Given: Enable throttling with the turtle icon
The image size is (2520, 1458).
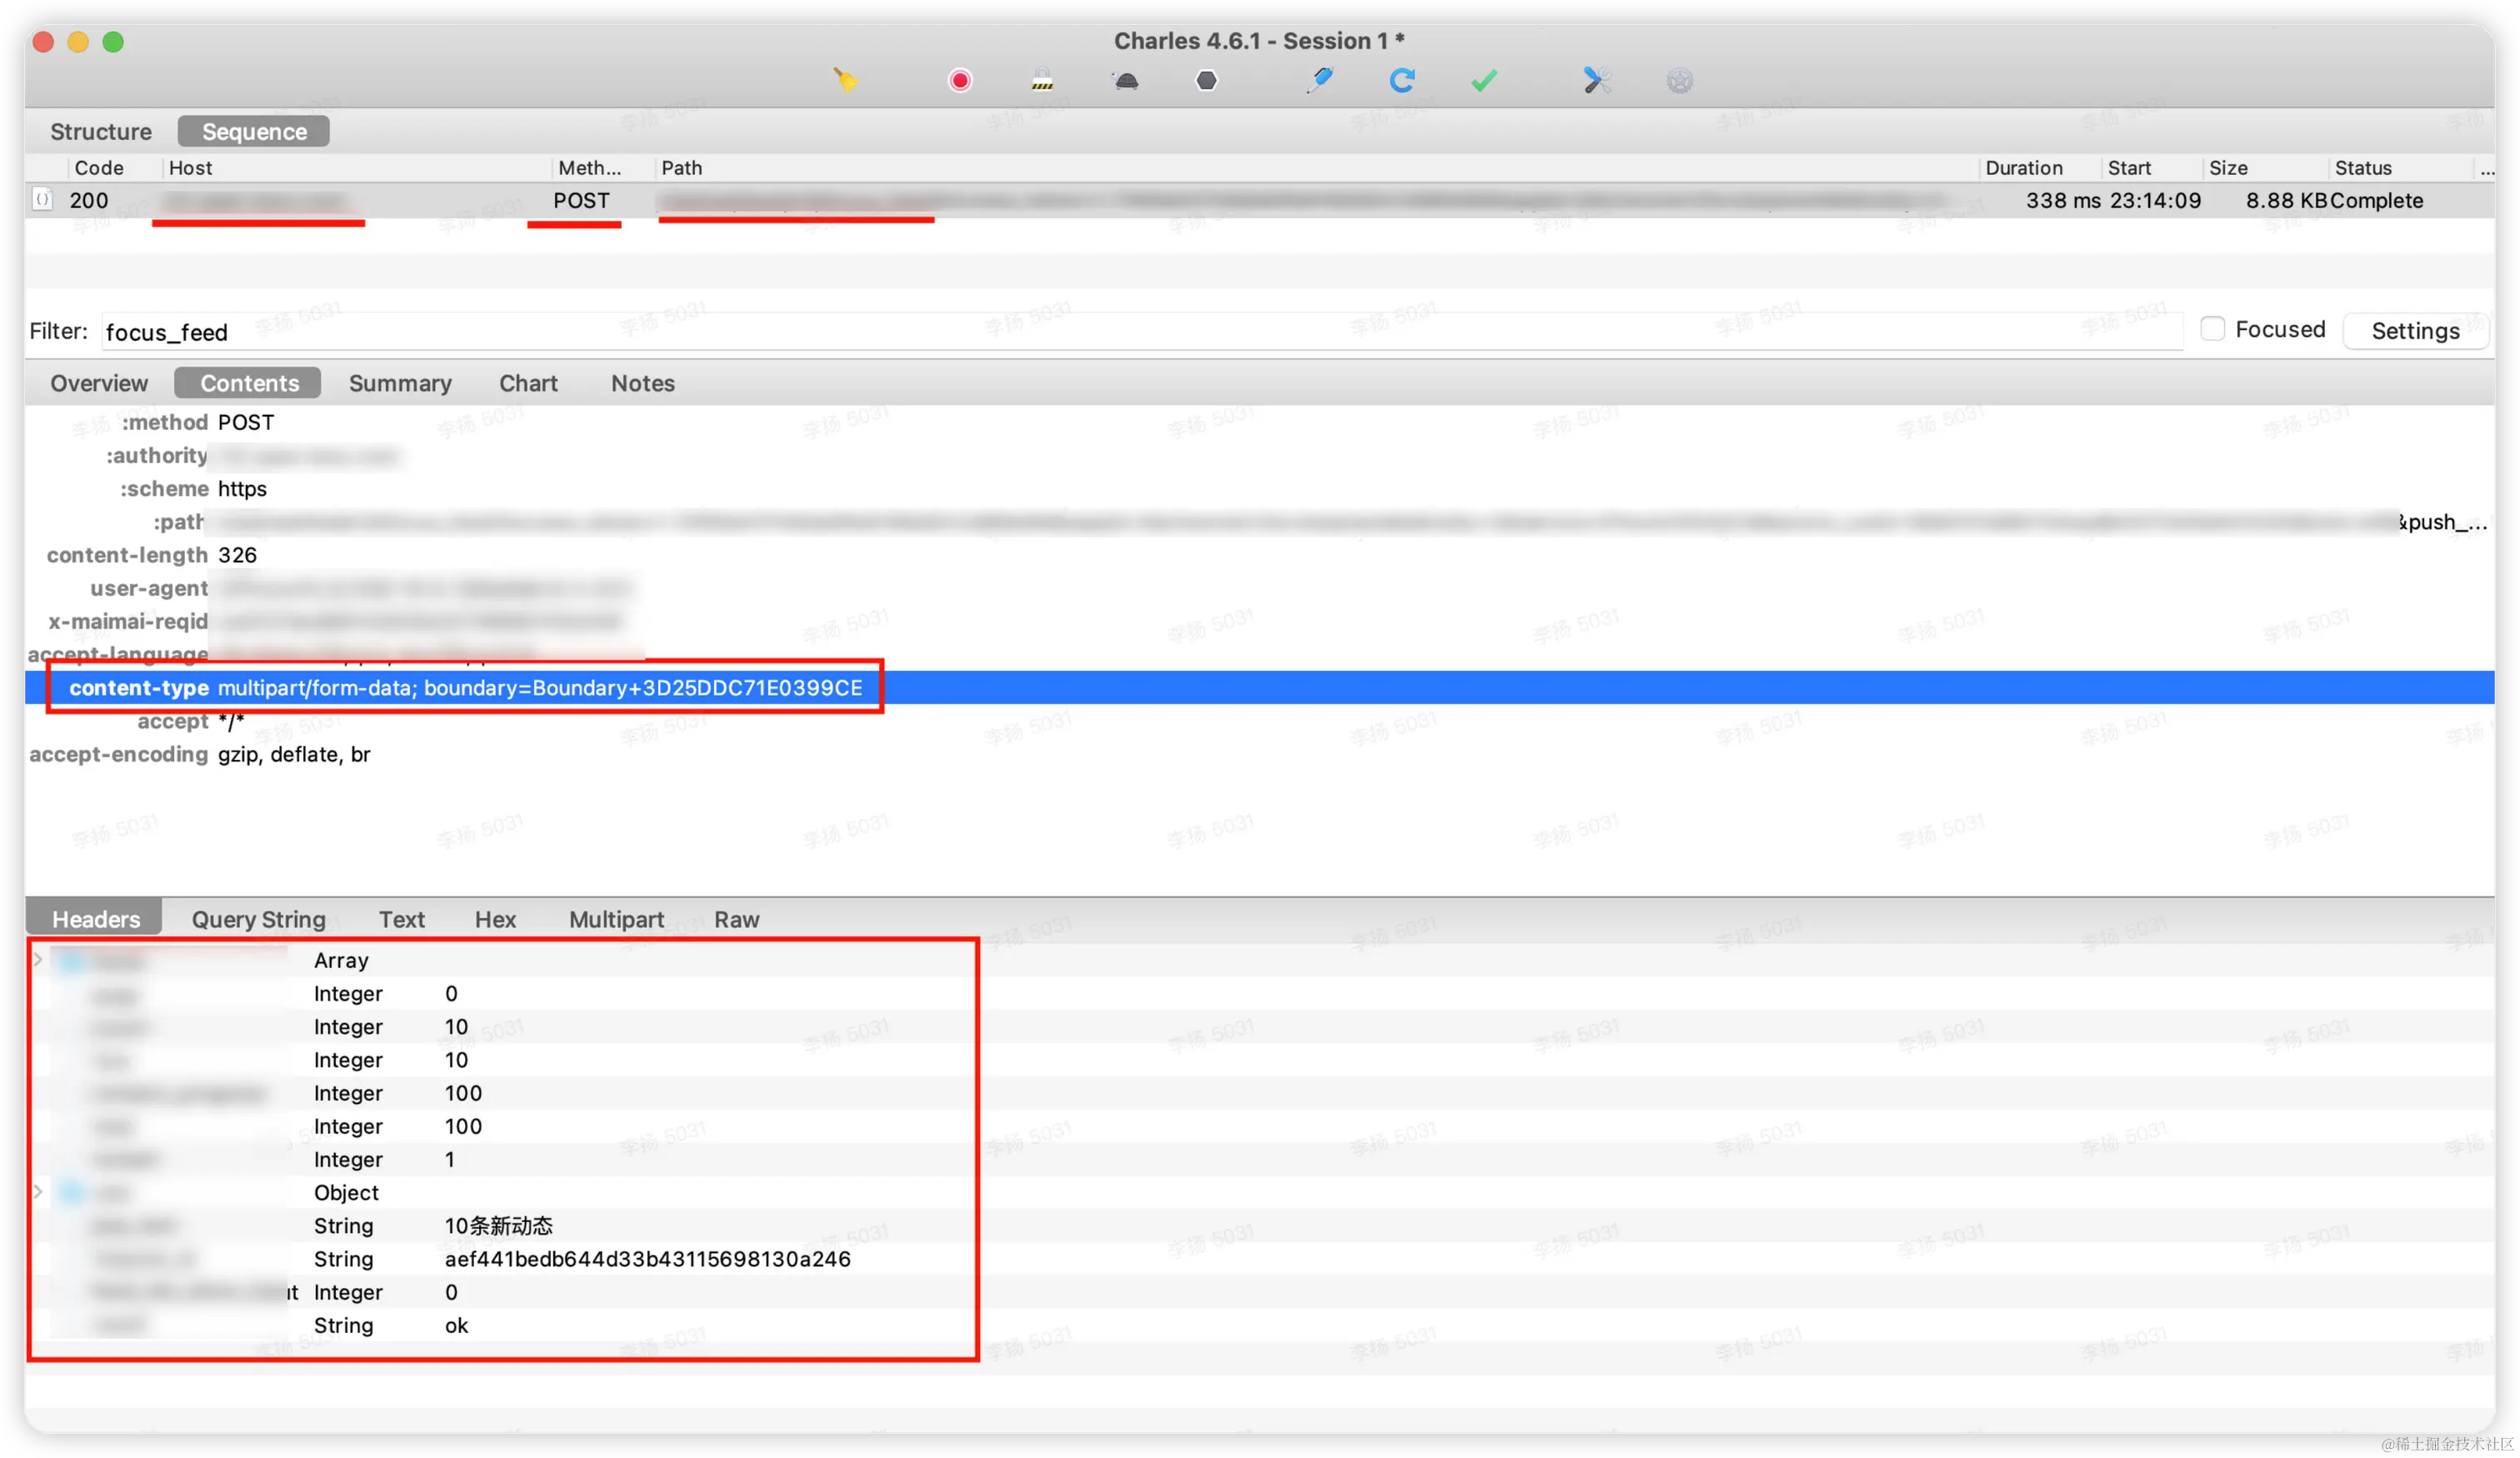Looking at the screenshot, I should [x=1125, y=80].
